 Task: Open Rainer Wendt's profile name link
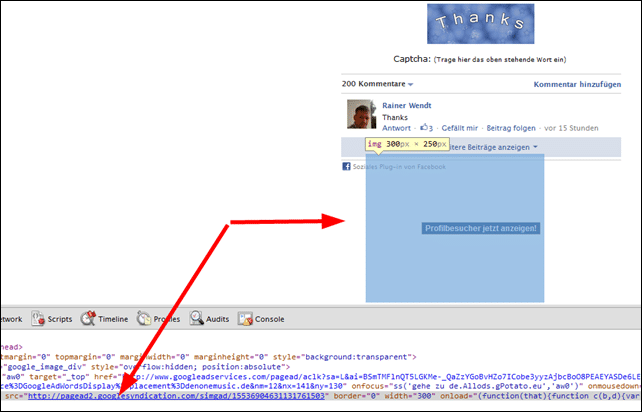point(407,106)
